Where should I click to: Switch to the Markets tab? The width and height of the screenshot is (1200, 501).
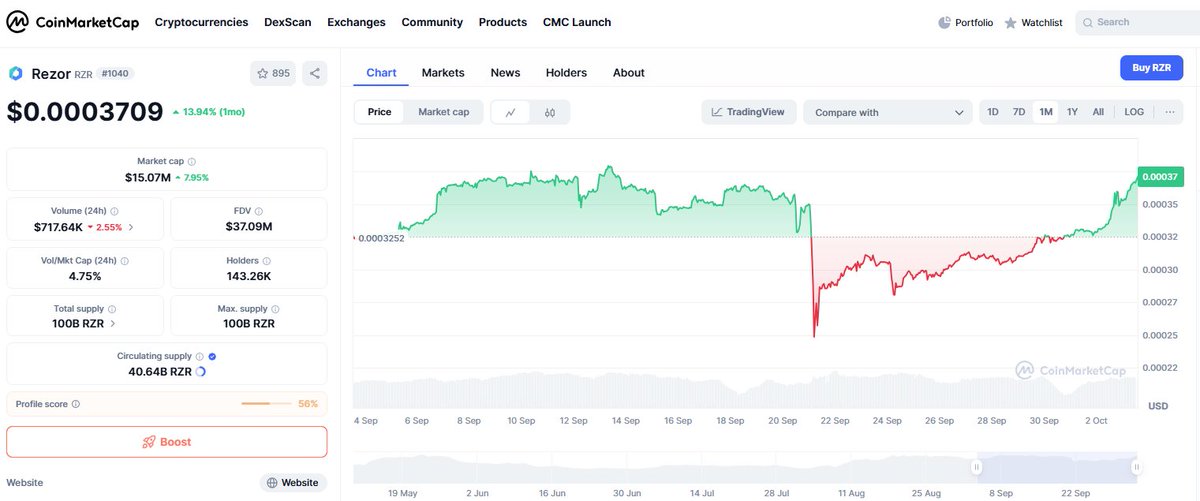pyautogui.click(x=443, y=73)
